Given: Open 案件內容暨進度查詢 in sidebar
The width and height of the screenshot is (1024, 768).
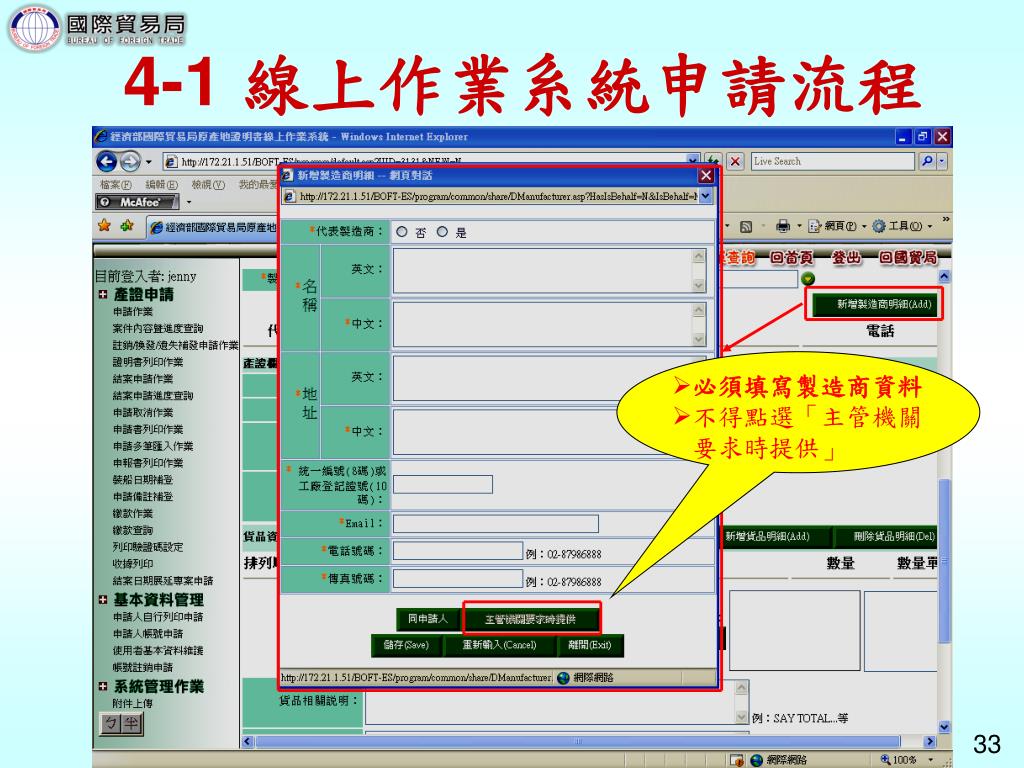Looking at the screenshot, I should [x=157, y=328].
